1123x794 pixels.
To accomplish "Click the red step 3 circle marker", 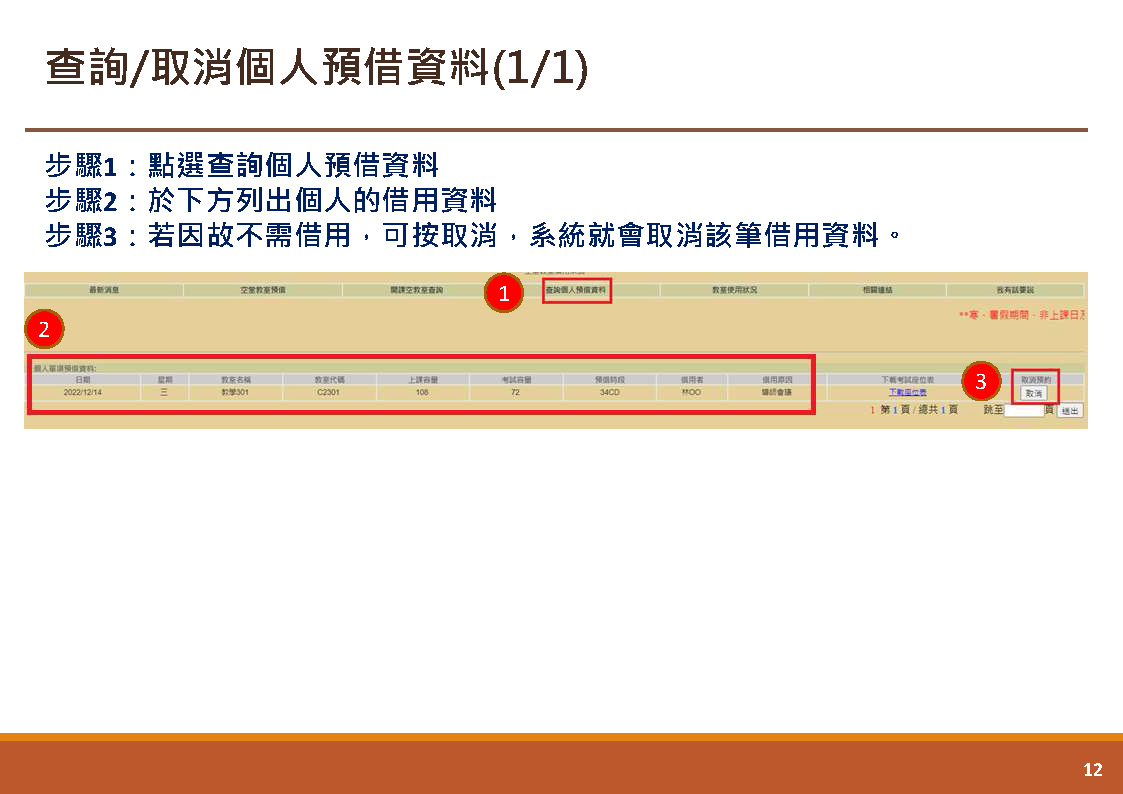I will 980,381.
